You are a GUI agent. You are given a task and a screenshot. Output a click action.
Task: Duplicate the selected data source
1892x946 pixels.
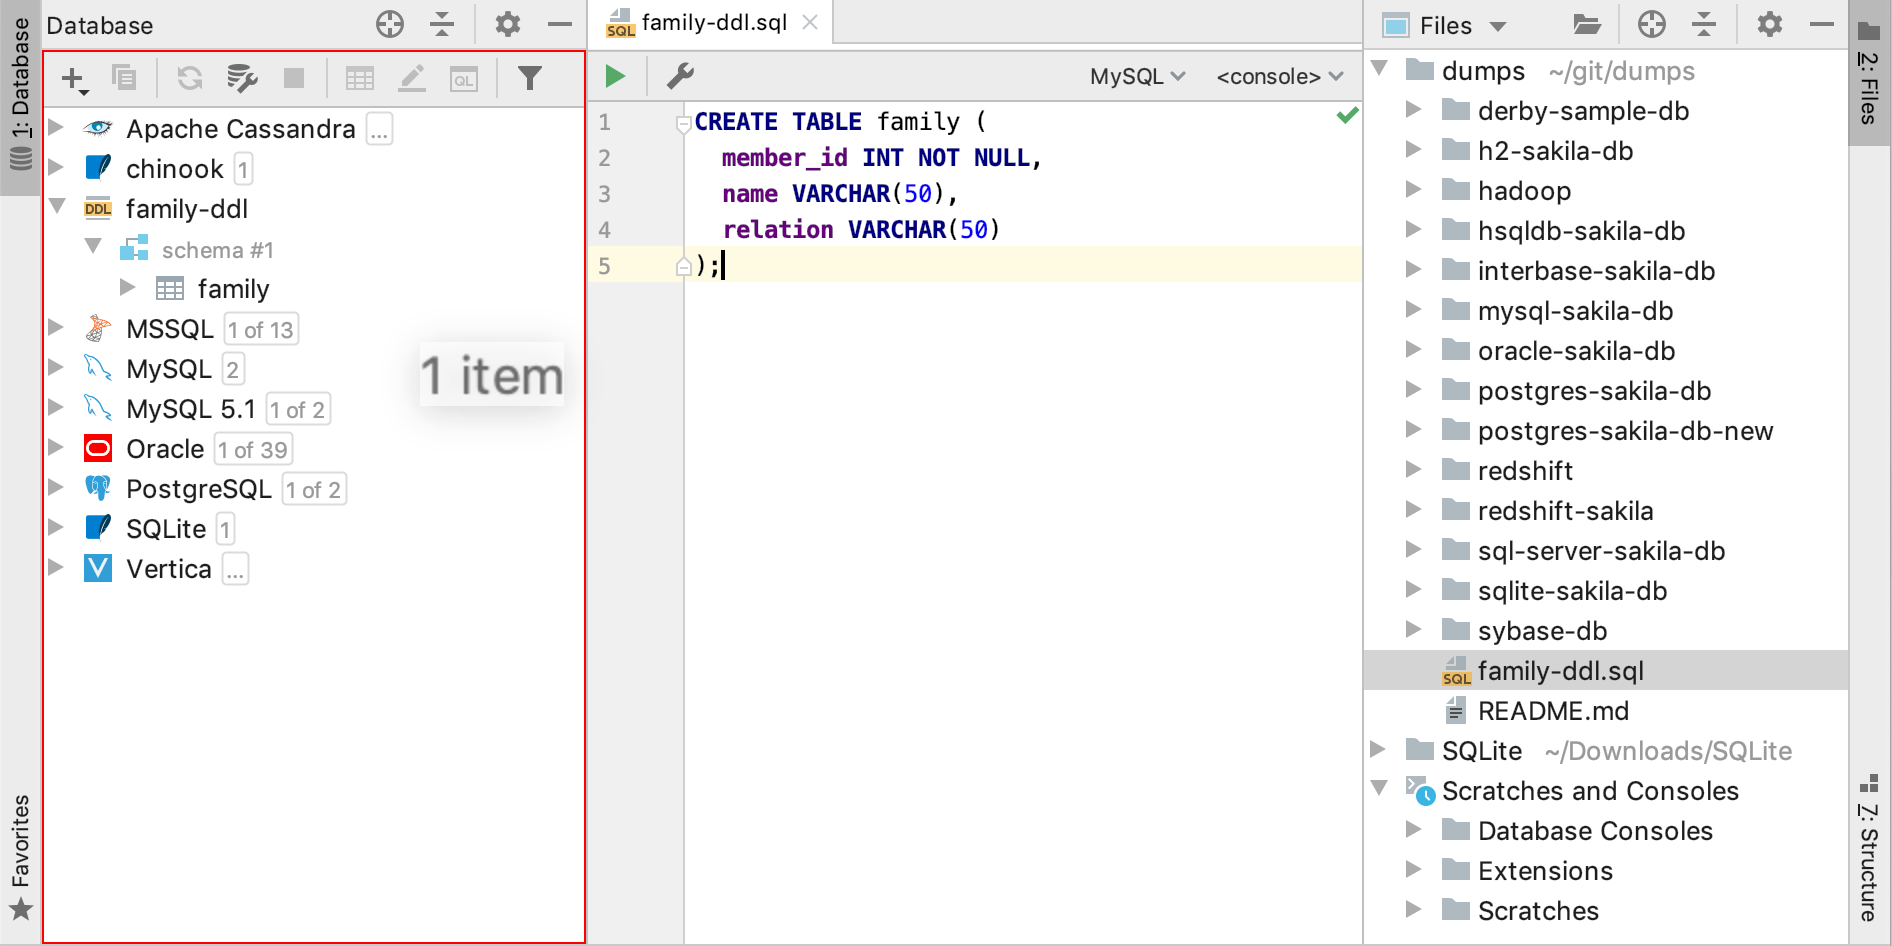coord(124,76)
